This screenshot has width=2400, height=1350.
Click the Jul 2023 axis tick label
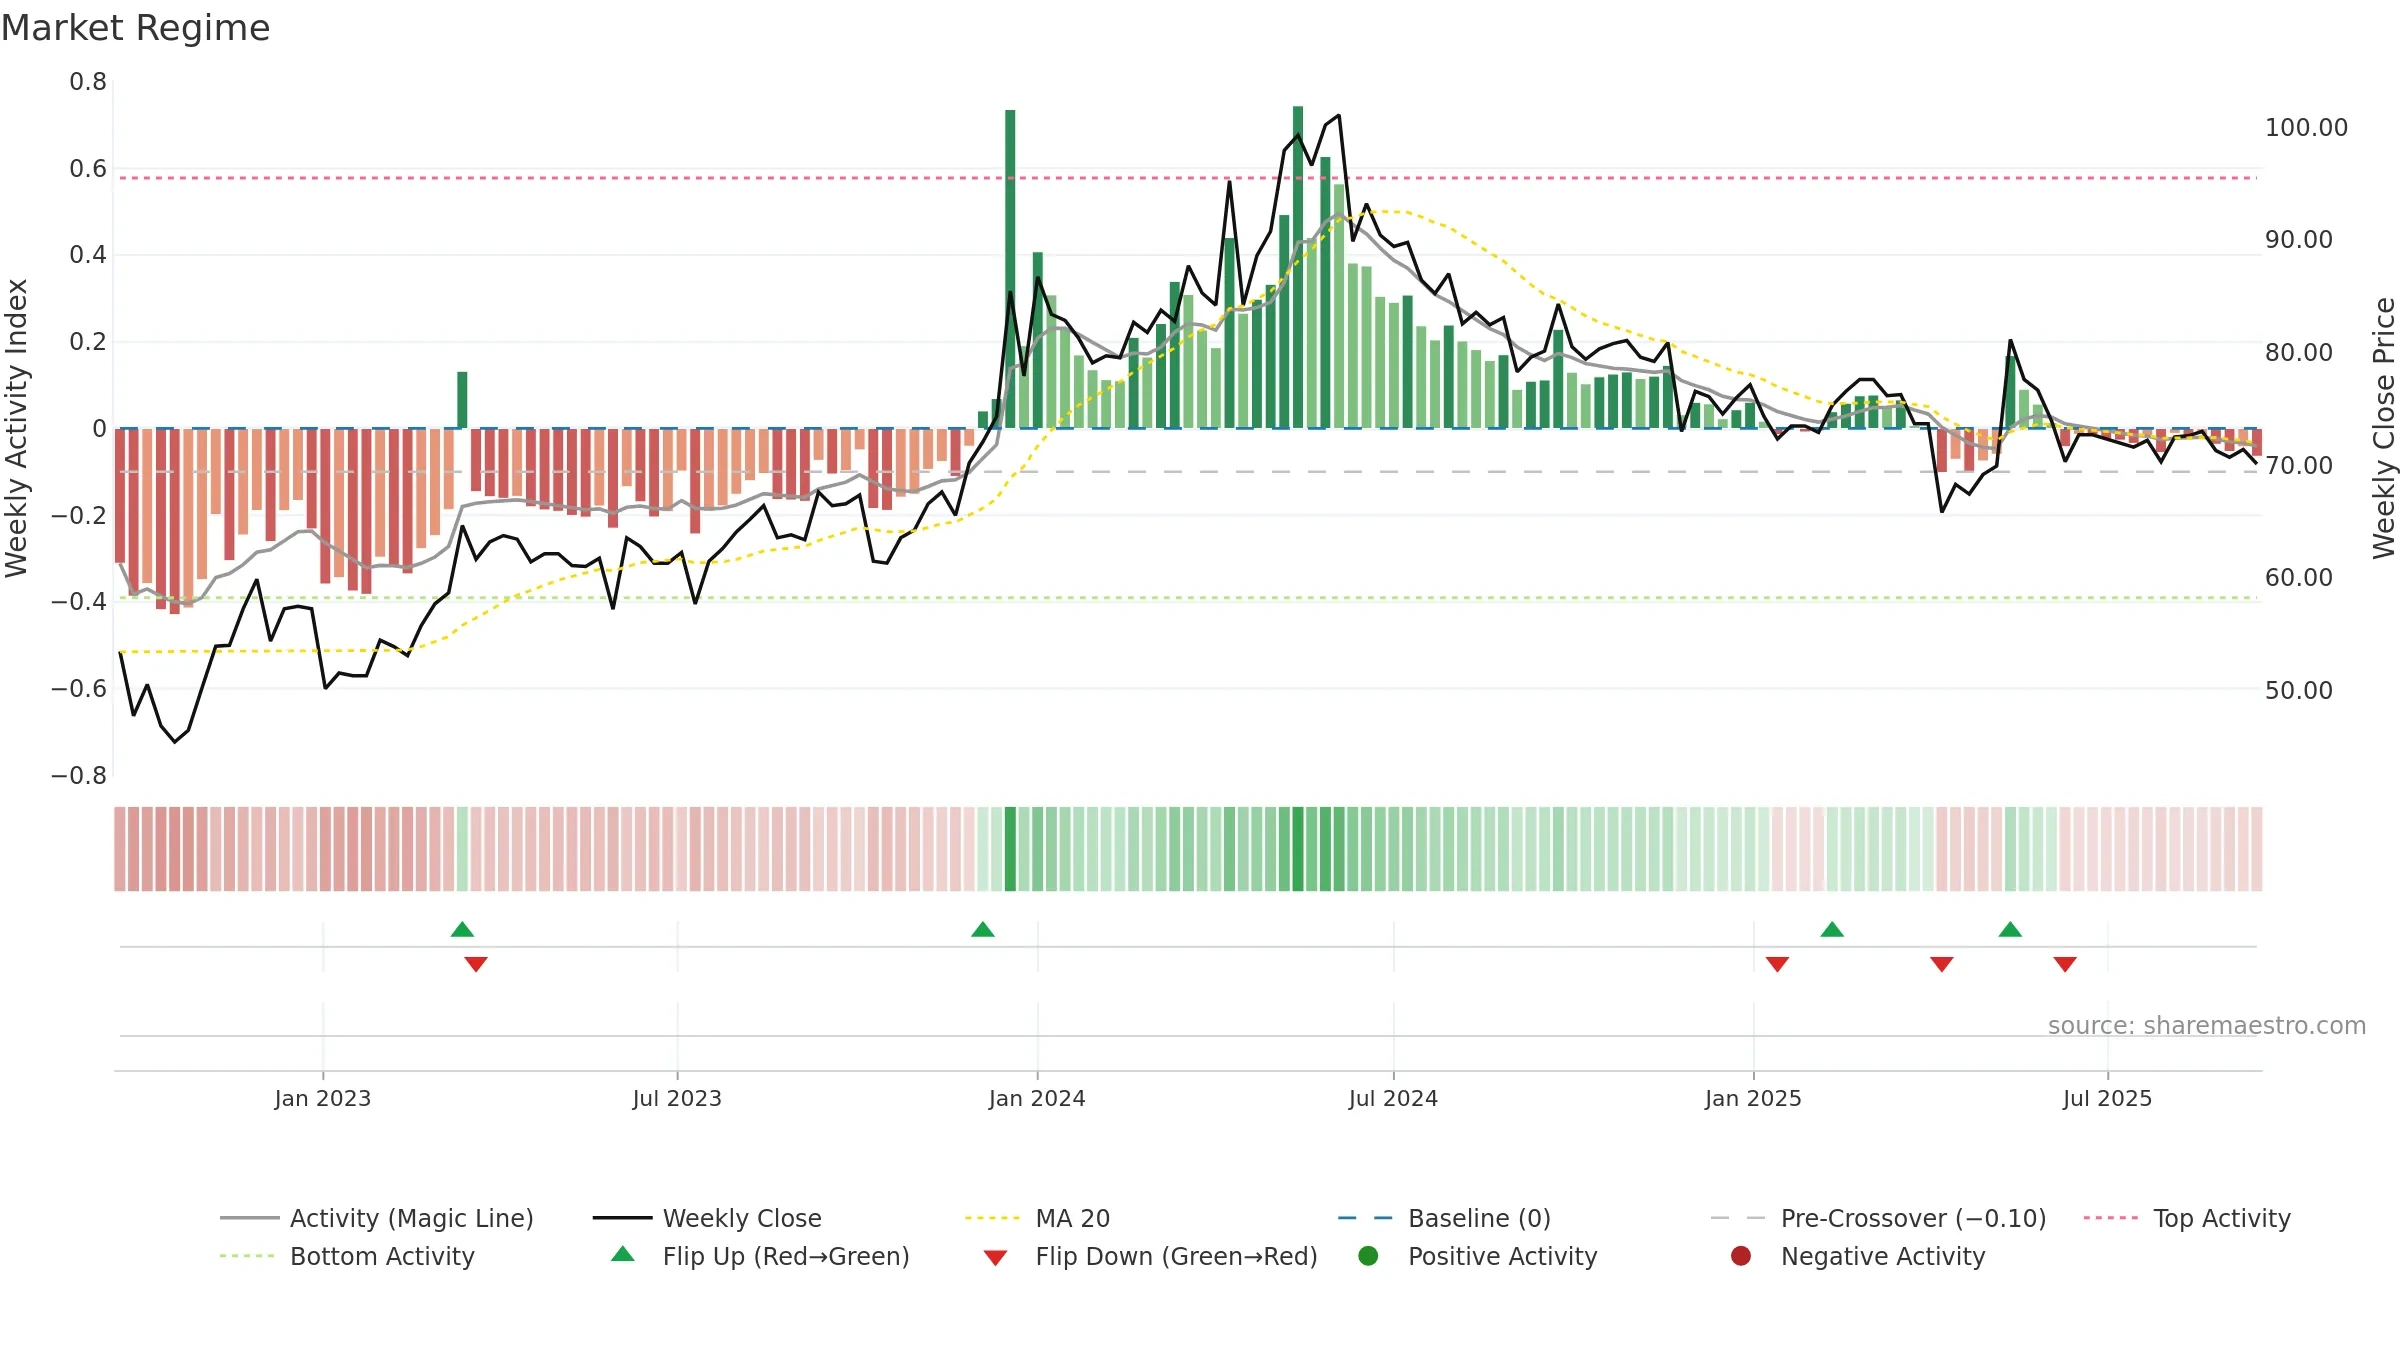tap(677, 1098)
